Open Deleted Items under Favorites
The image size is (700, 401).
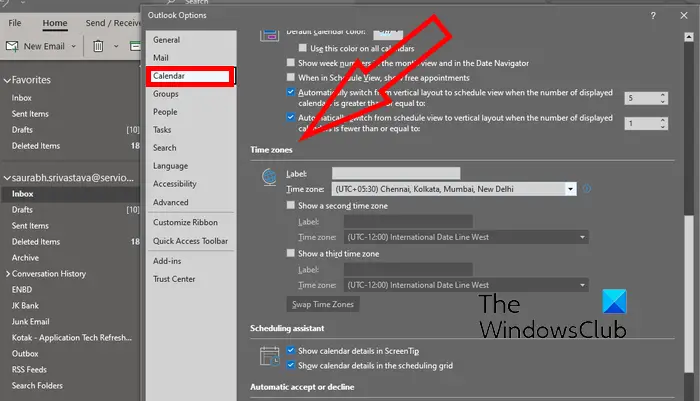click(x=36, y=146)
